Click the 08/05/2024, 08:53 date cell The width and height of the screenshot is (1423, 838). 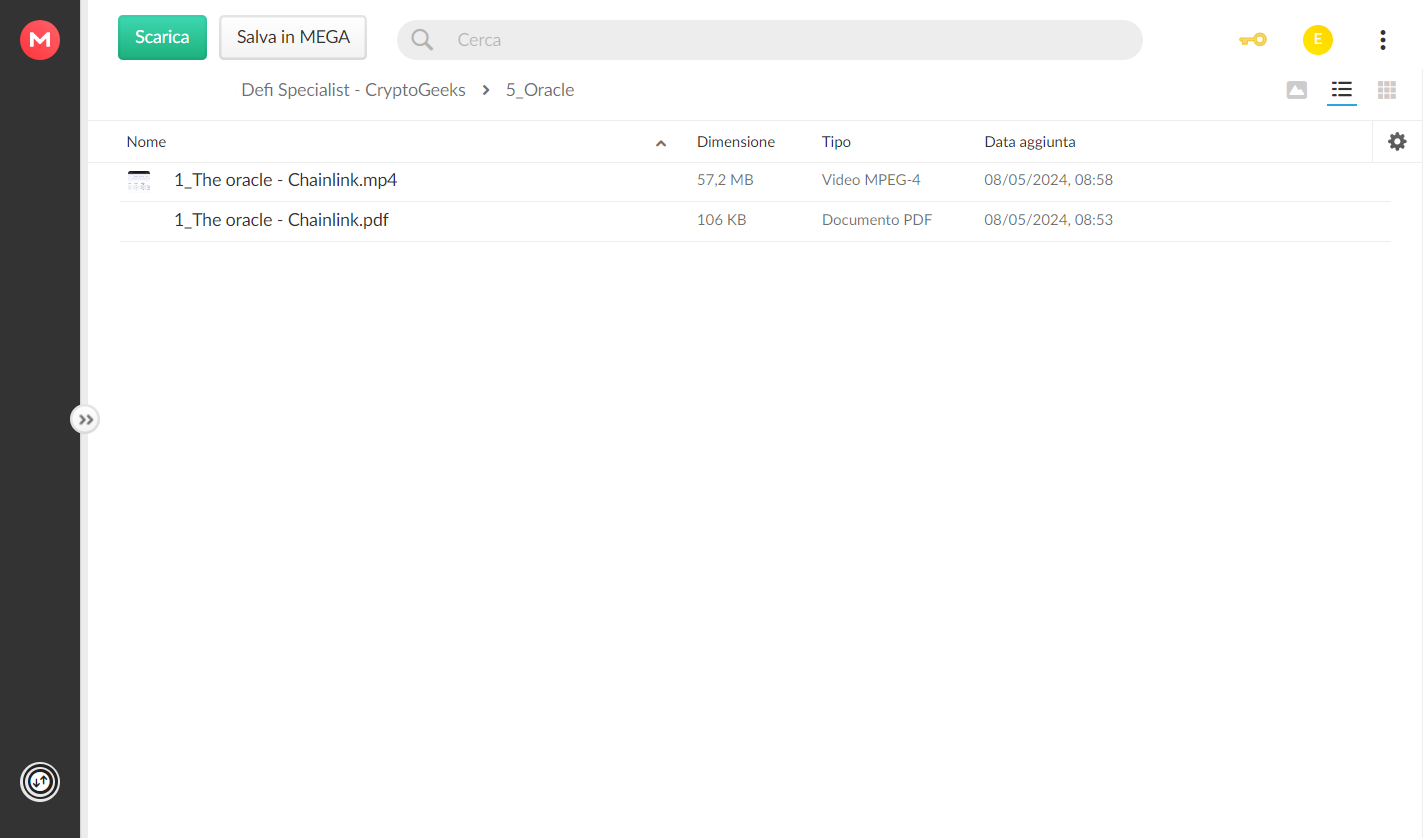click(x=1048, y=220)
